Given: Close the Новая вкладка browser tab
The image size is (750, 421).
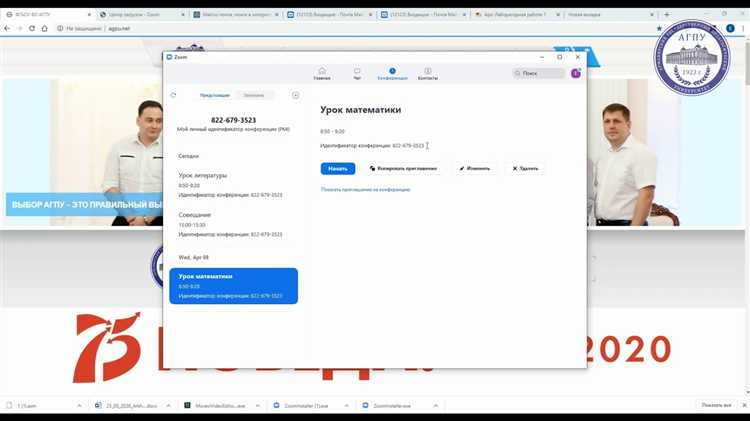Looking at the screenshot, I should [651, 15].
